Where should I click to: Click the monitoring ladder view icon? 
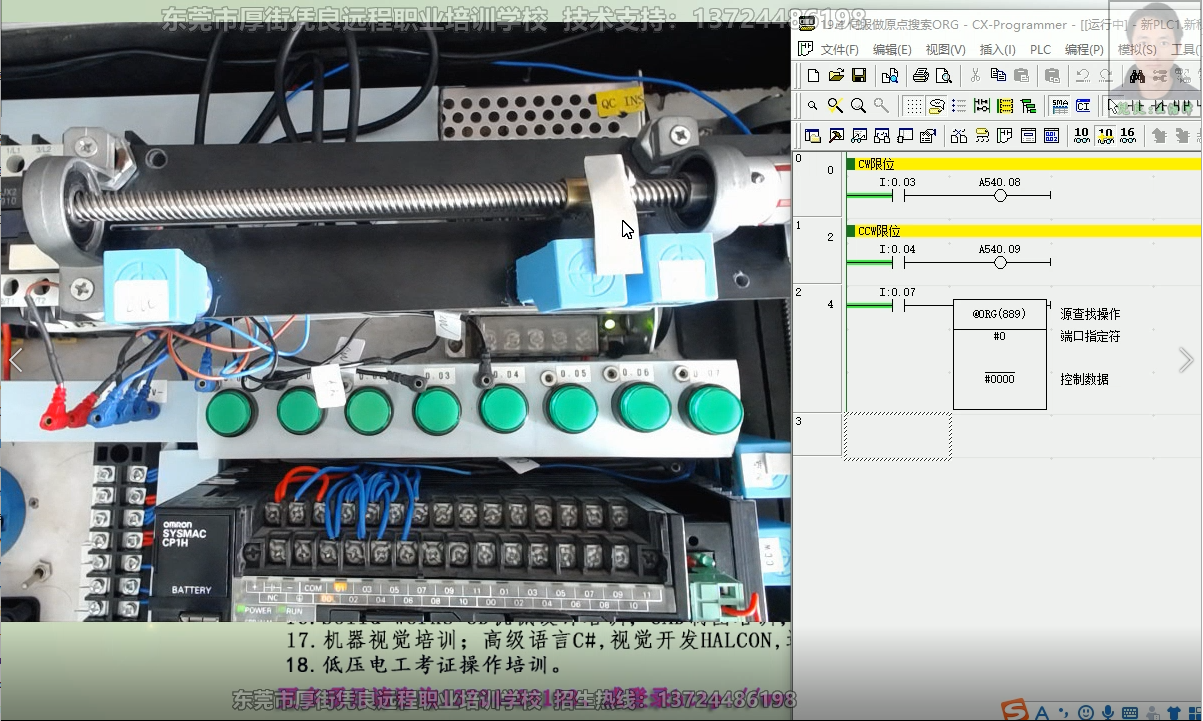982,106
